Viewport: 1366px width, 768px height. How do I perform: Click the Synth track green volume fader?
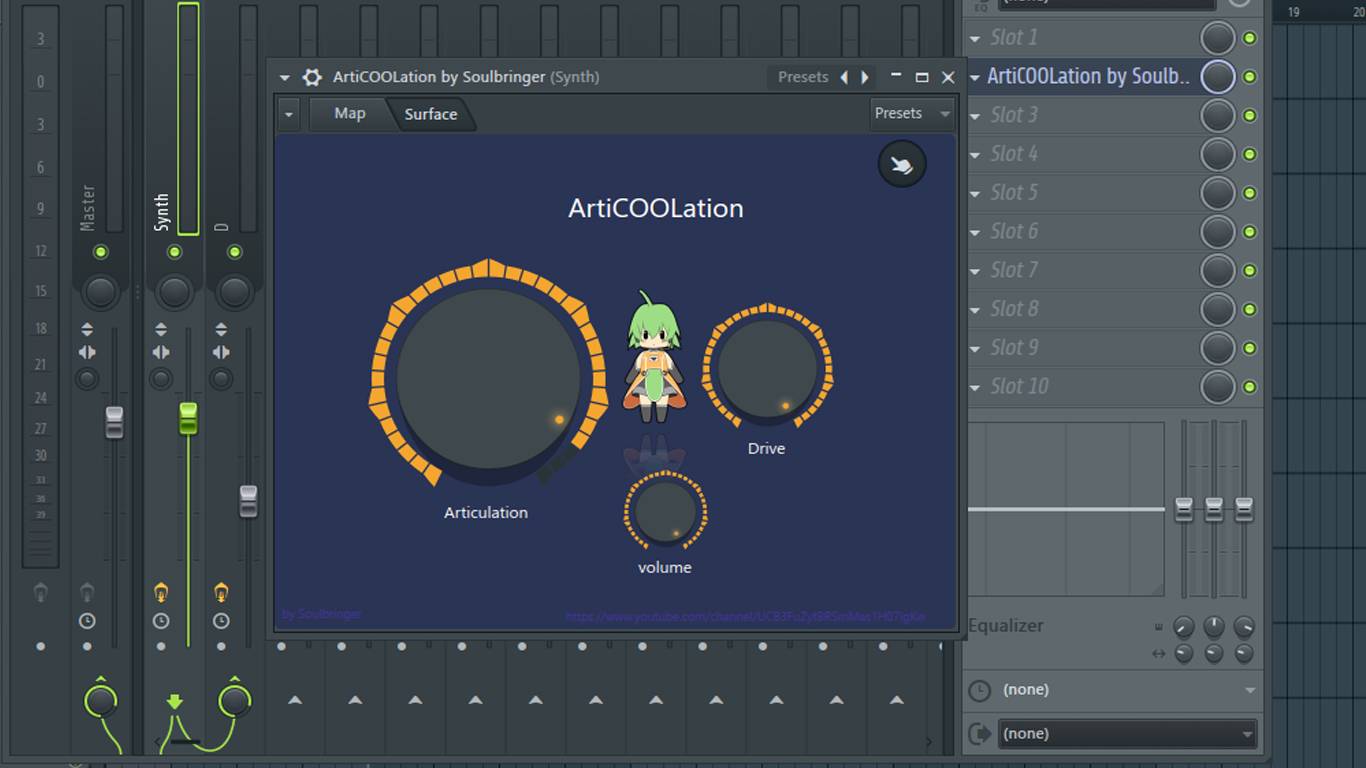pos(188,418)
